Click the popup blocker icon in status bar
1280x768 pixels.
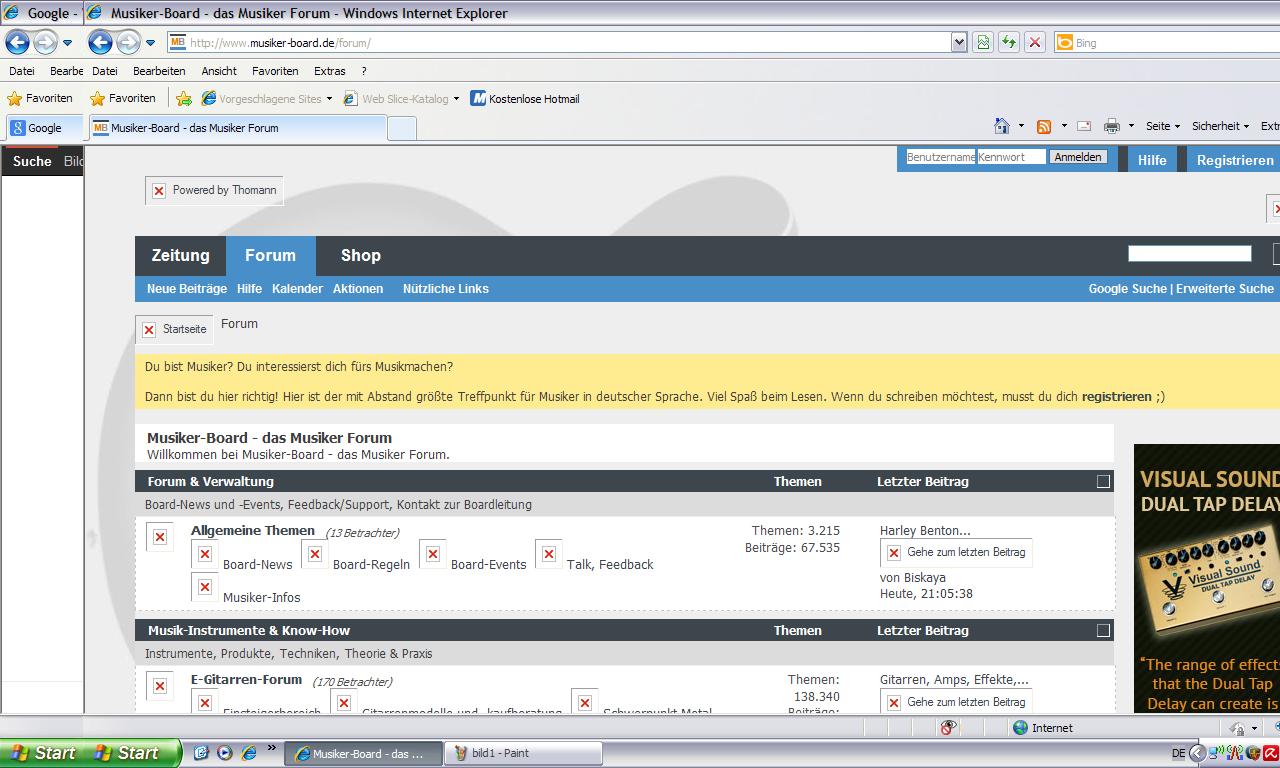(948, 727)
